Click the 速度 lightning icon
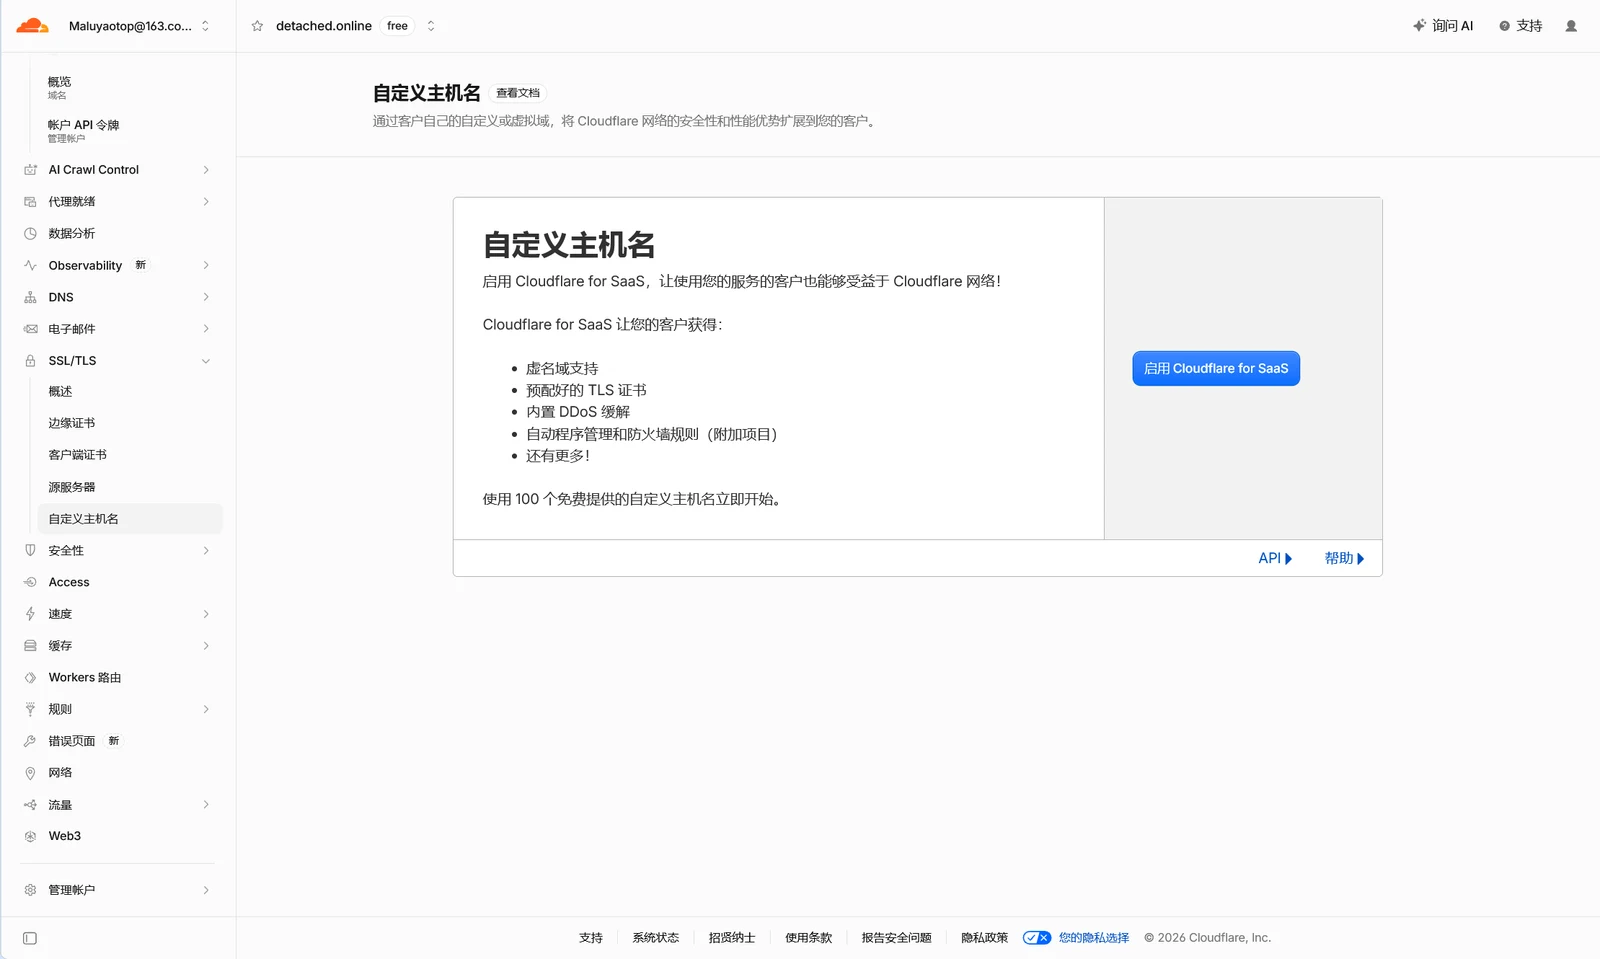The image size is (1600, 959). pos(30,614)
